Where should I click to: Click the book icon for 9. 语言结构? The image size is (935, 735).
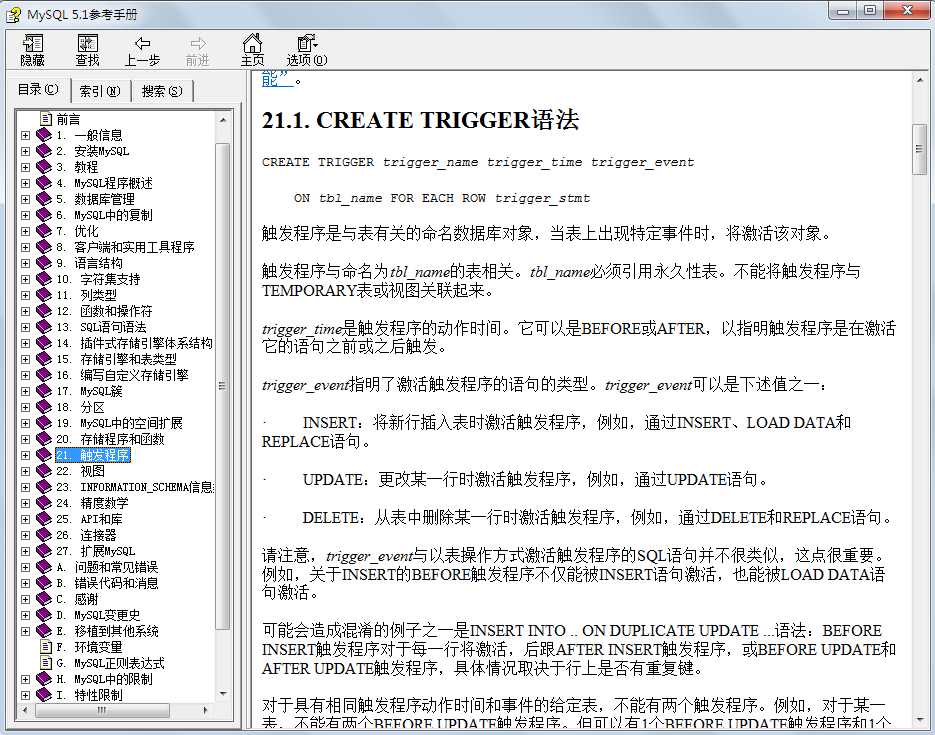click(x=44, y=263)
